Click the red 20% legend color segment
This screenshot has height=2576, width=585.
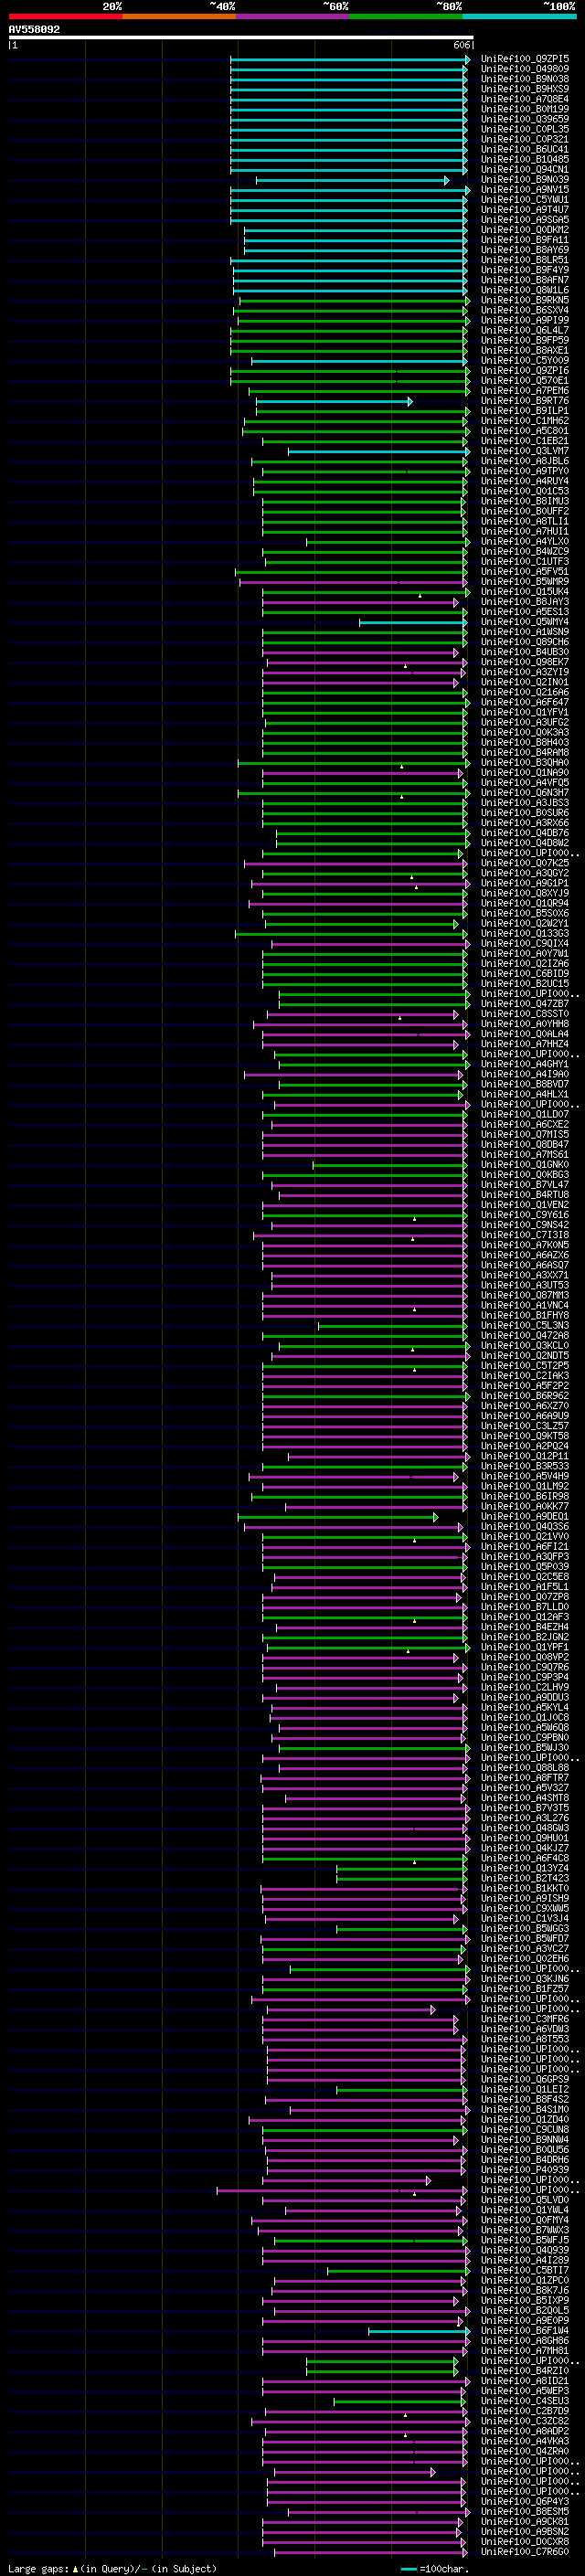pyautogui.click(x=65, y=16)
